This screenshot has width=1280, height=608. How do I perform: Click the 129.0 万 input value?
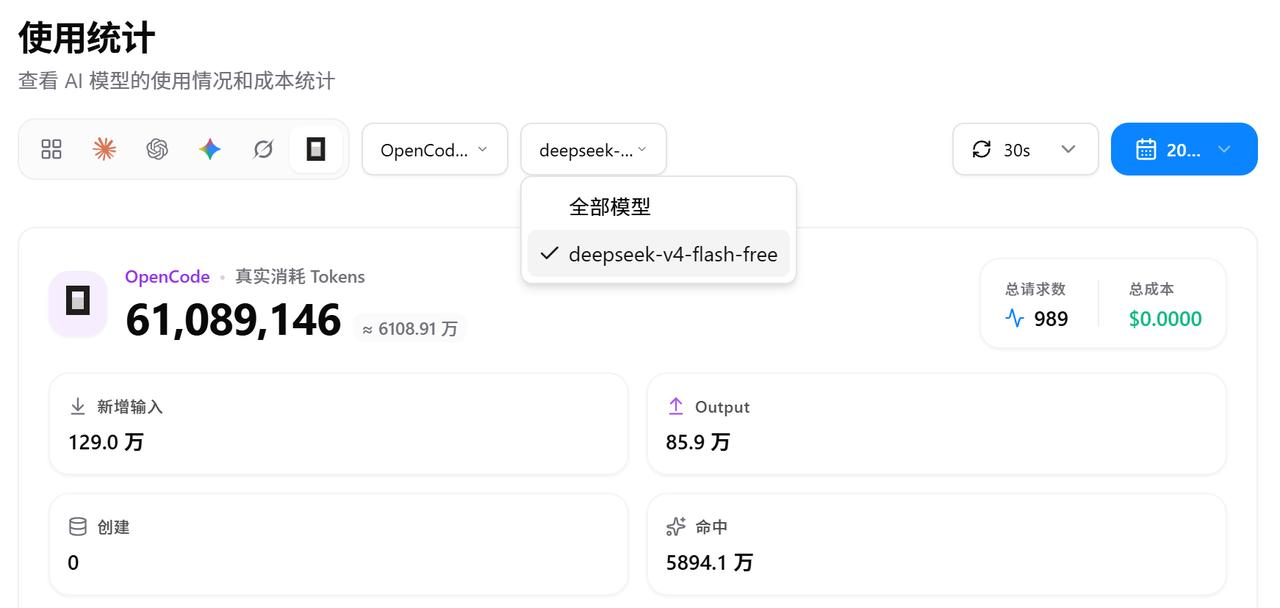(x=106, y=442)
